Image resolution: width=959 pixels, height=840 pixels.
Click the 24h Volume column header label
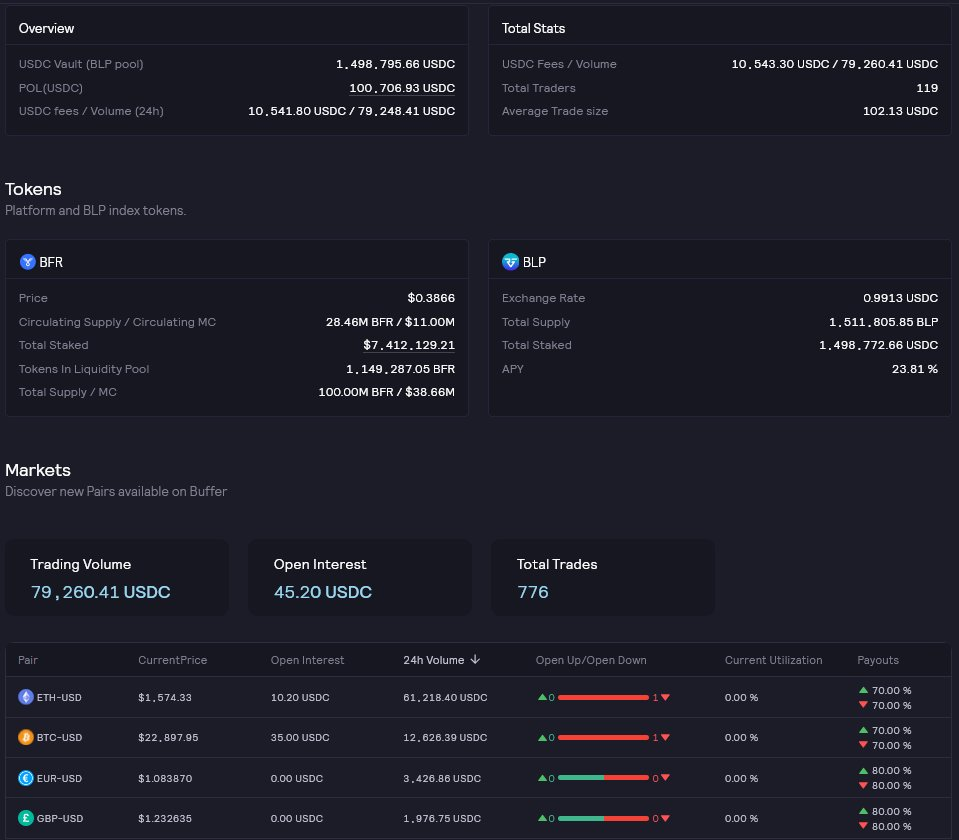point(434,660)
